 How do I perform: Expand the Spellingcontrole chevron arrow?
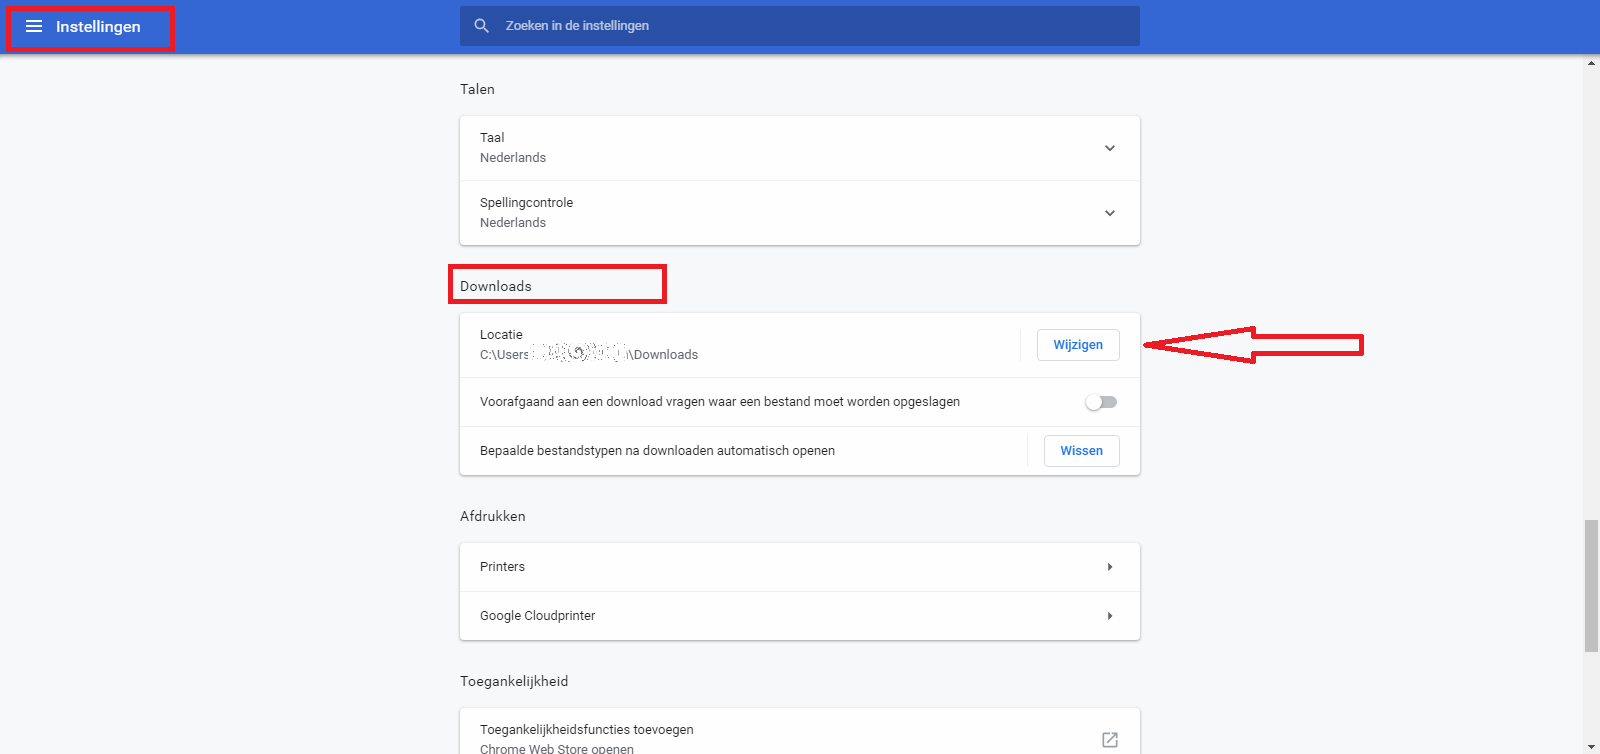(1109, 213)
